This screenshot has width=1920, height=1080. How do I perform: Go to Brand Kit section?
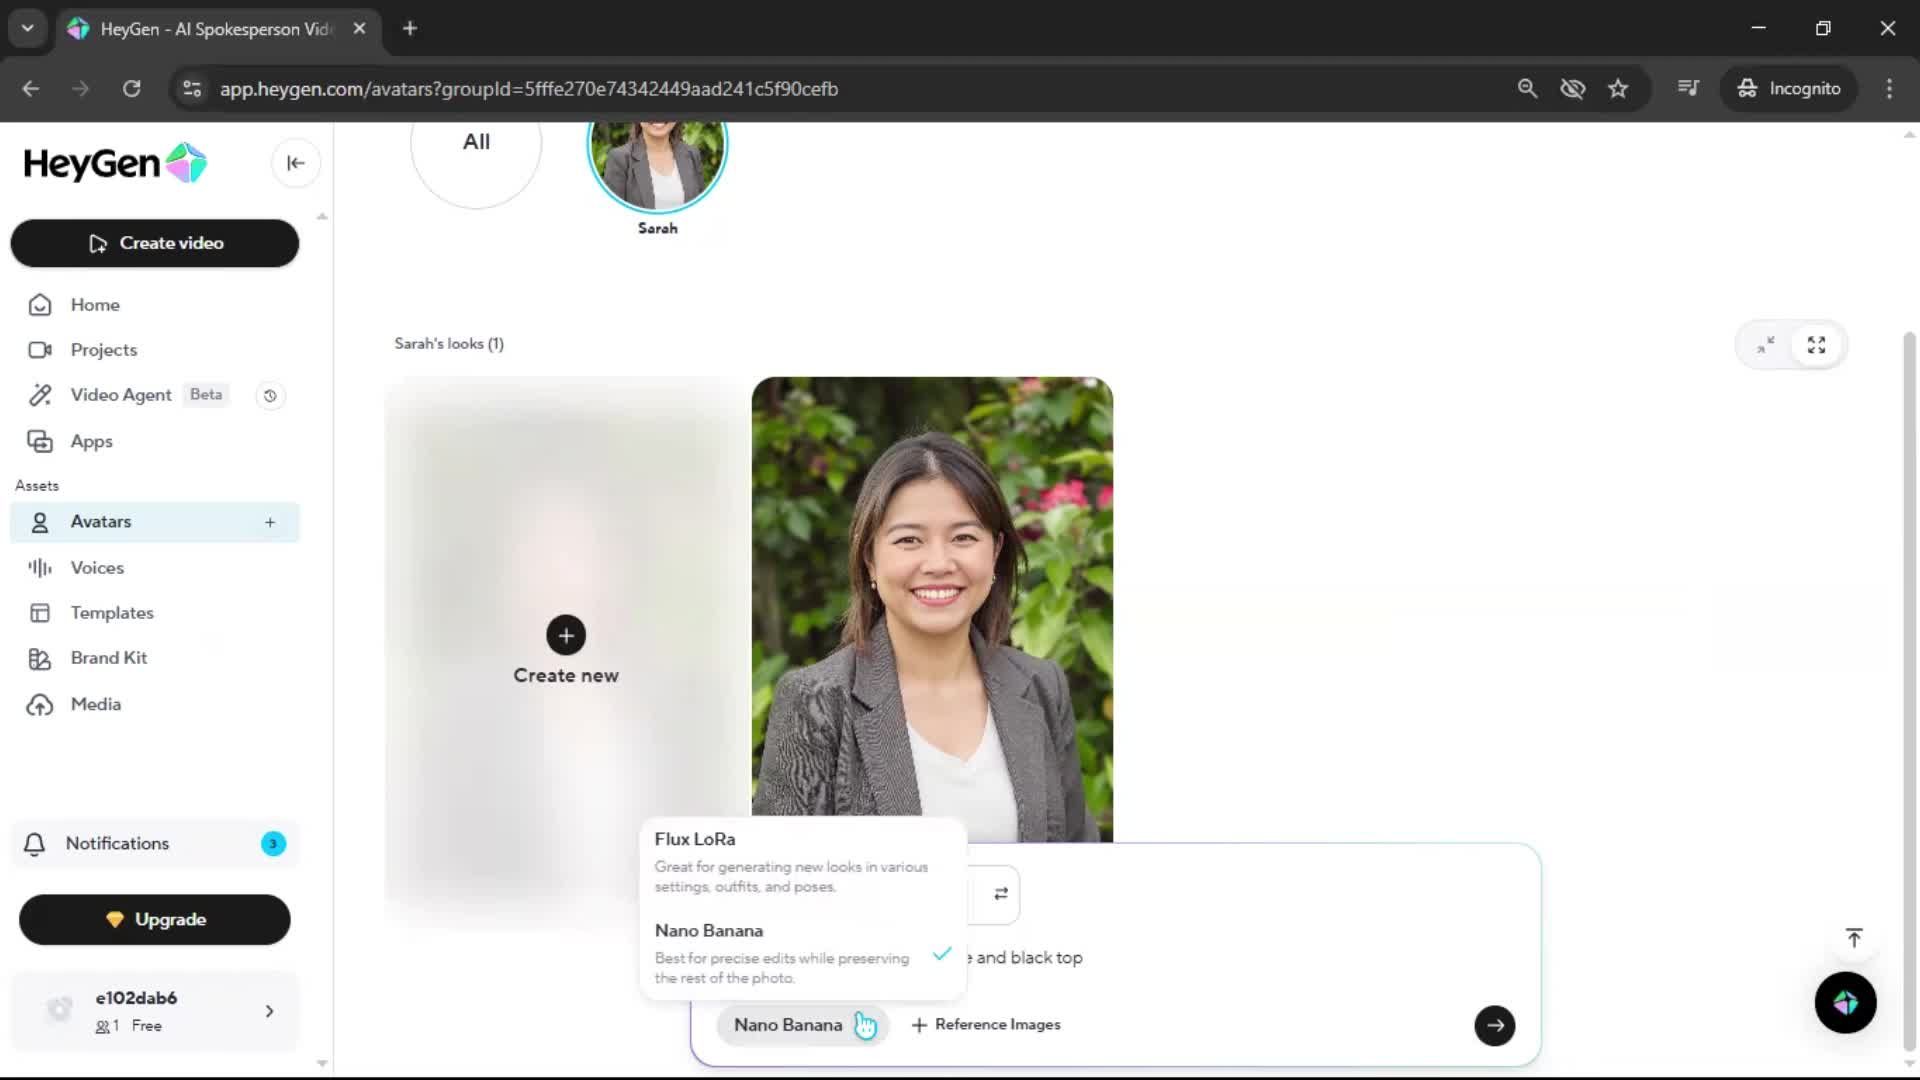tap(108, 658)
